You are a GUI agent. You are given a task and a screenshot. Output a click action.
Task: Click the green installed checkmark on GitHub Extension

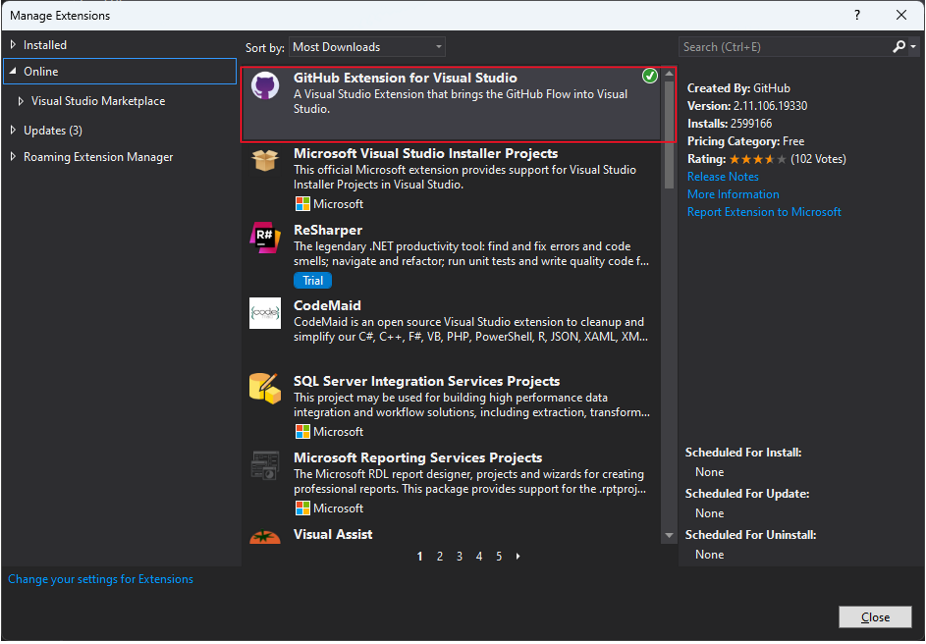pos(649,75)
